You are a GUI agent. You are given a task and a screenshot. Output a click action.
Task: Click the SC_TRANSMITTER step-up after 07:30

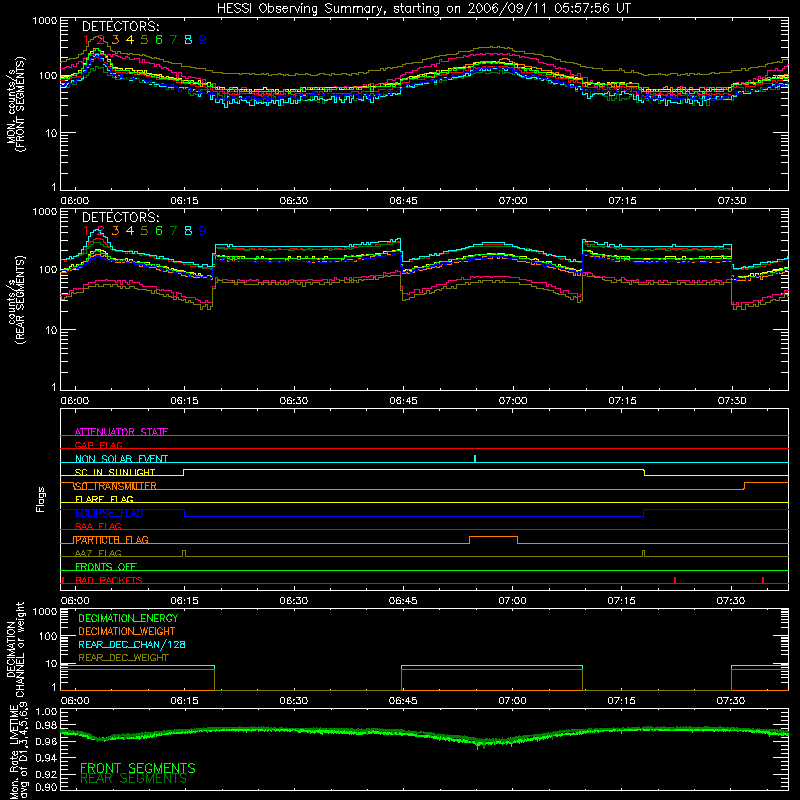coord(744,486)
